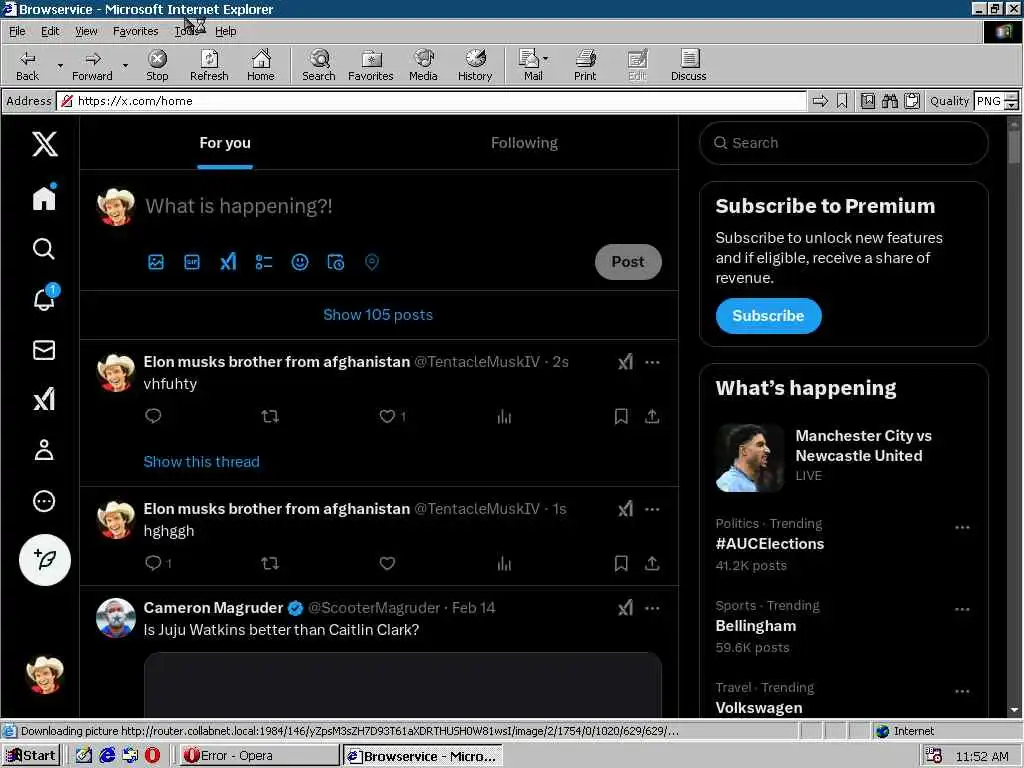Screen dimensions: 1024x768
Task: Click account avatar at sidebar bottom
Action: [x=44, y=675]
